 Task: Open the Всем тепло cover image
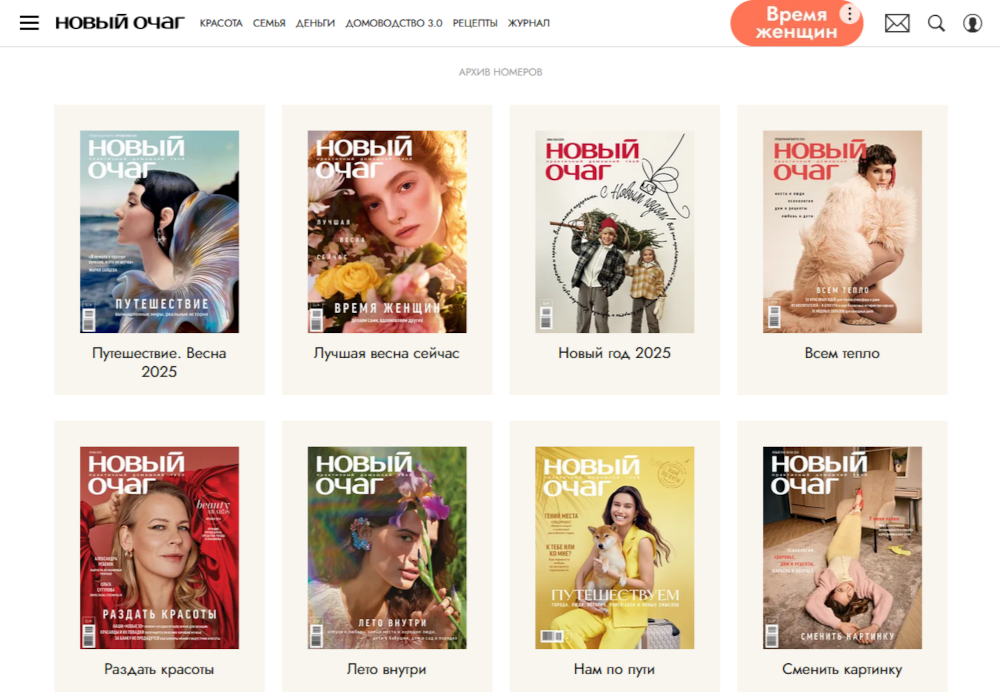click(842, 231)
